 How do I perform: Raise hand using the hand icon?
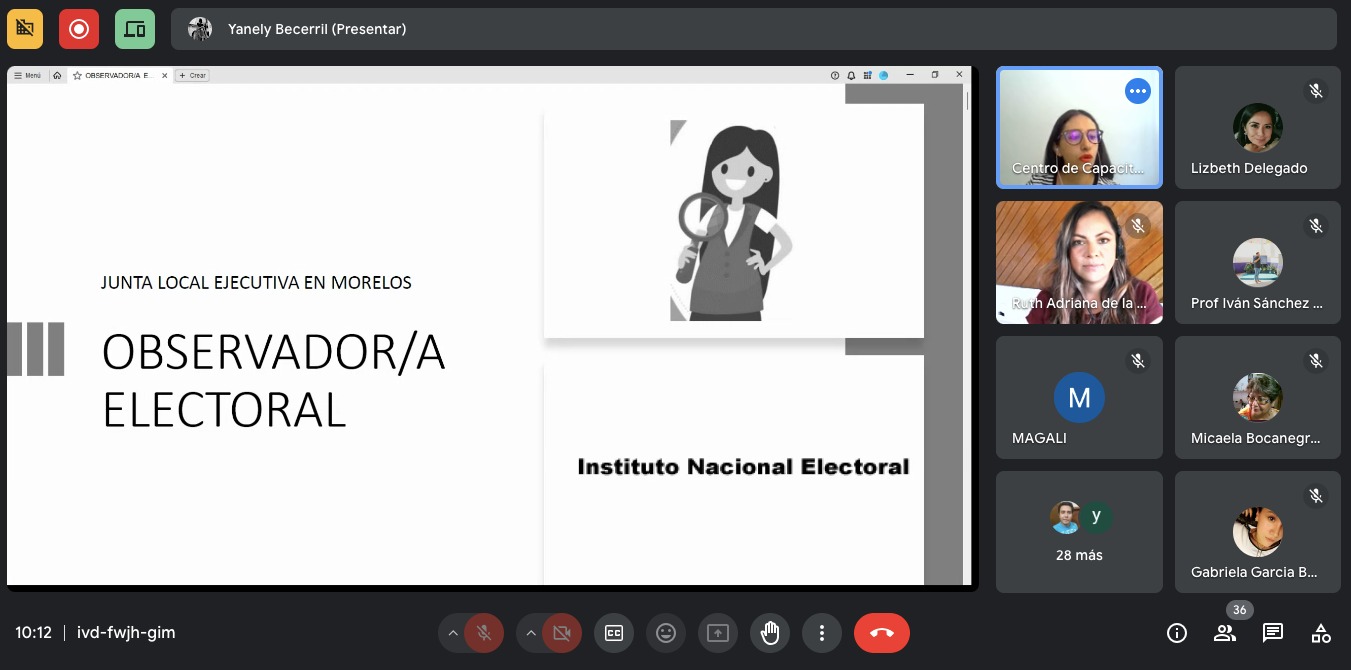click(770, 633)
